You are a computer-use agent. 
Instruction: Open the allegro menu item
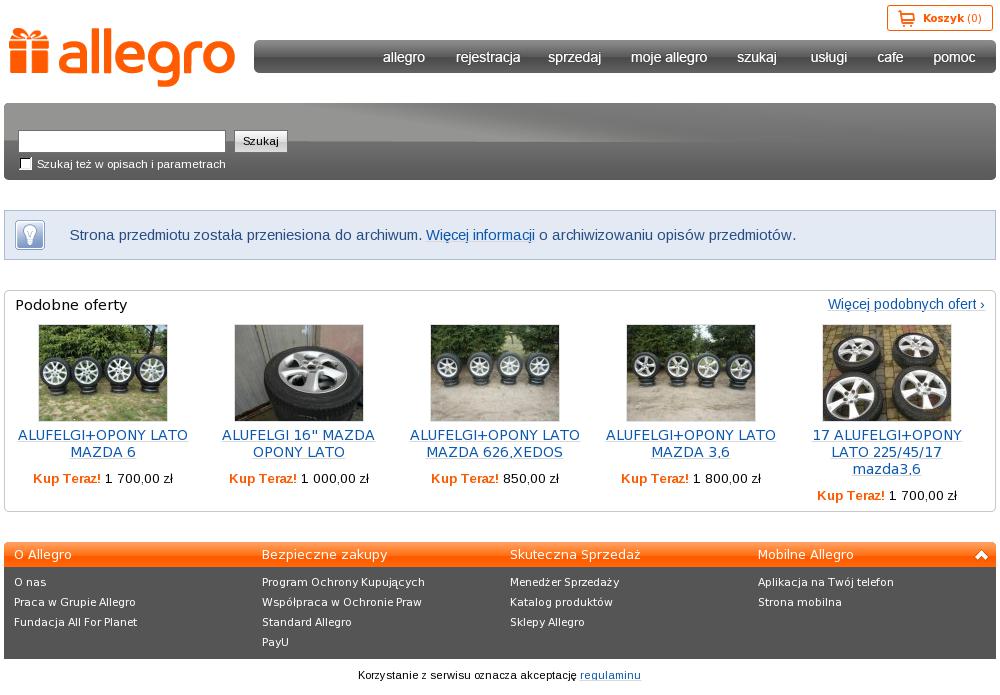click(x=404, y=57)
